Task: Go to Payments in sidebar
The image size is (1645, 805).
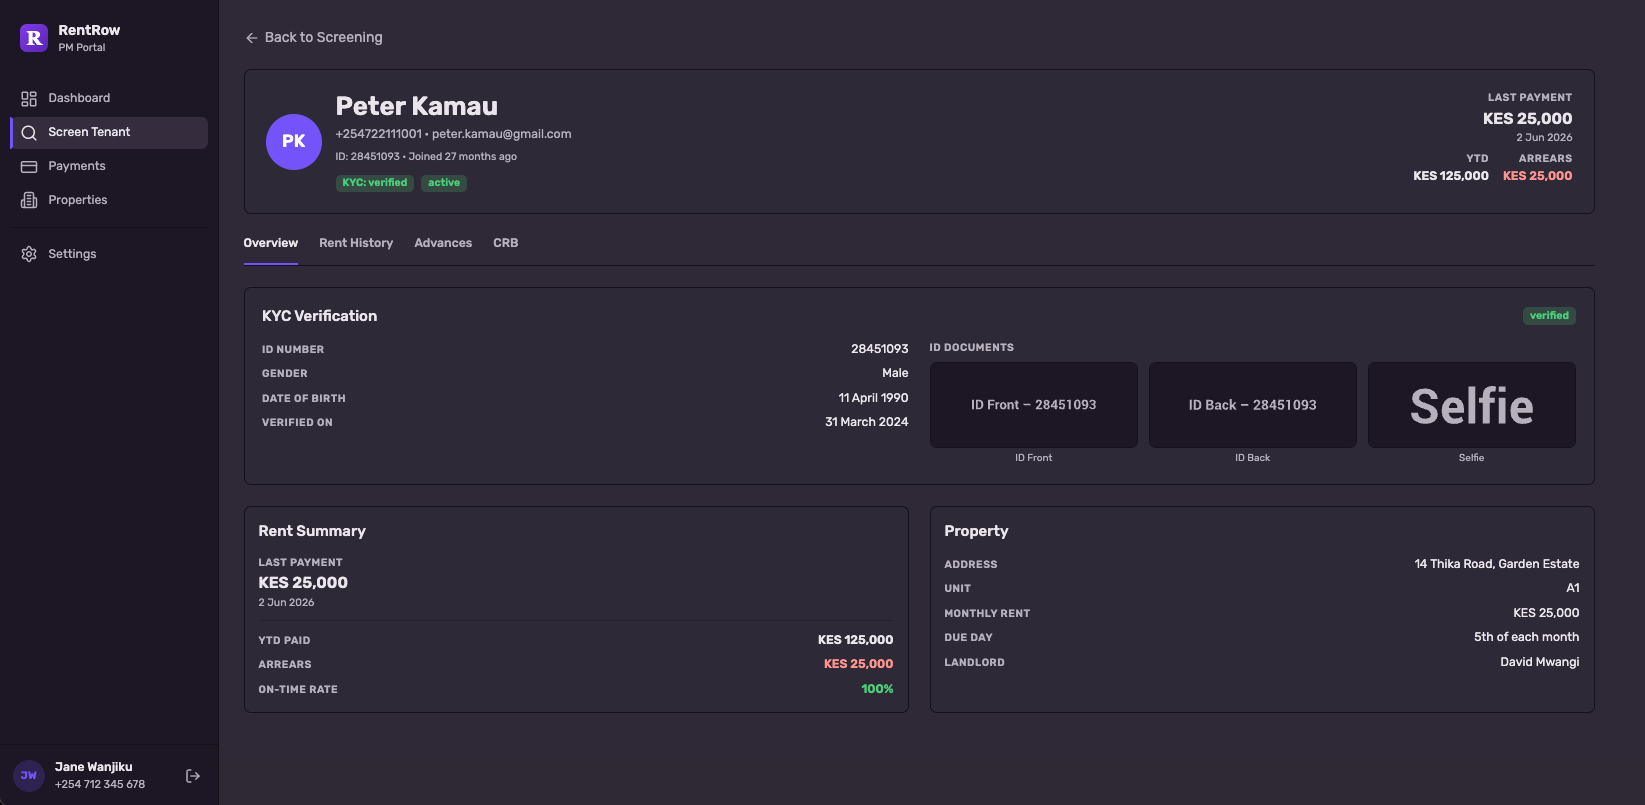Action: pos(109,166)
